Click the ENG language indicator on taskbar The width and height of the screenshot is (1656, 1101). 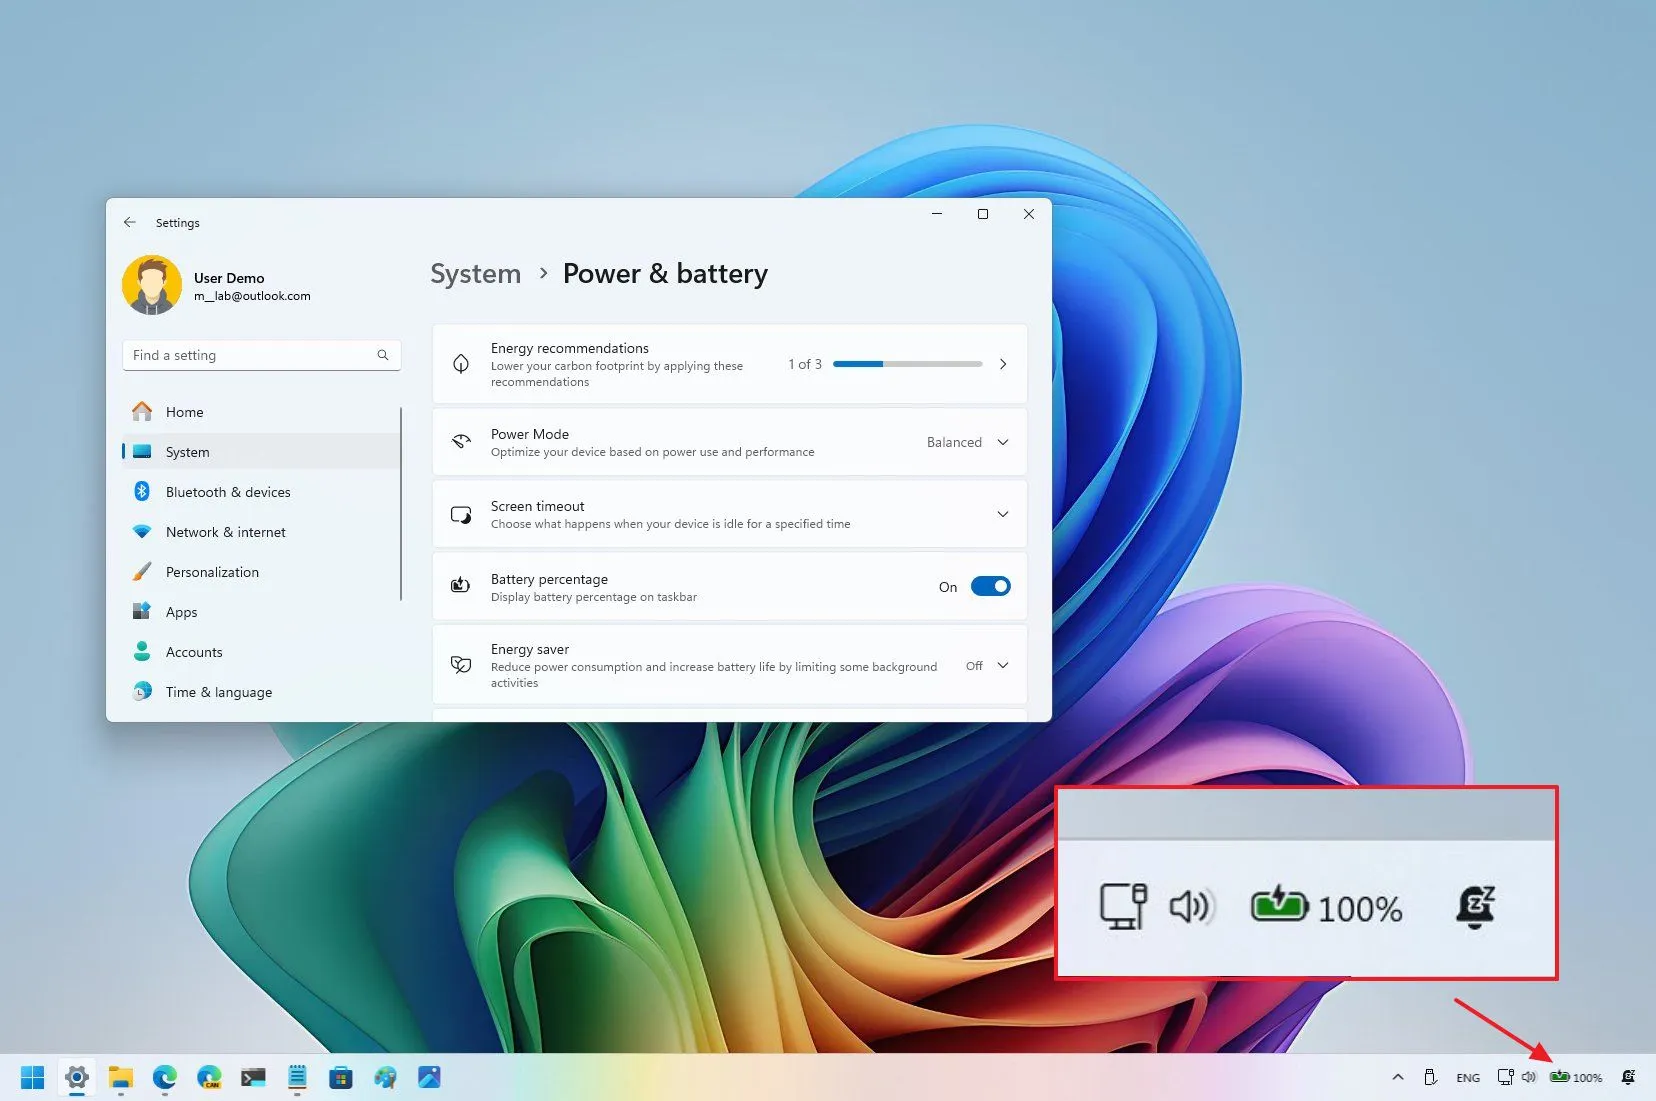click(1467, 1077)
